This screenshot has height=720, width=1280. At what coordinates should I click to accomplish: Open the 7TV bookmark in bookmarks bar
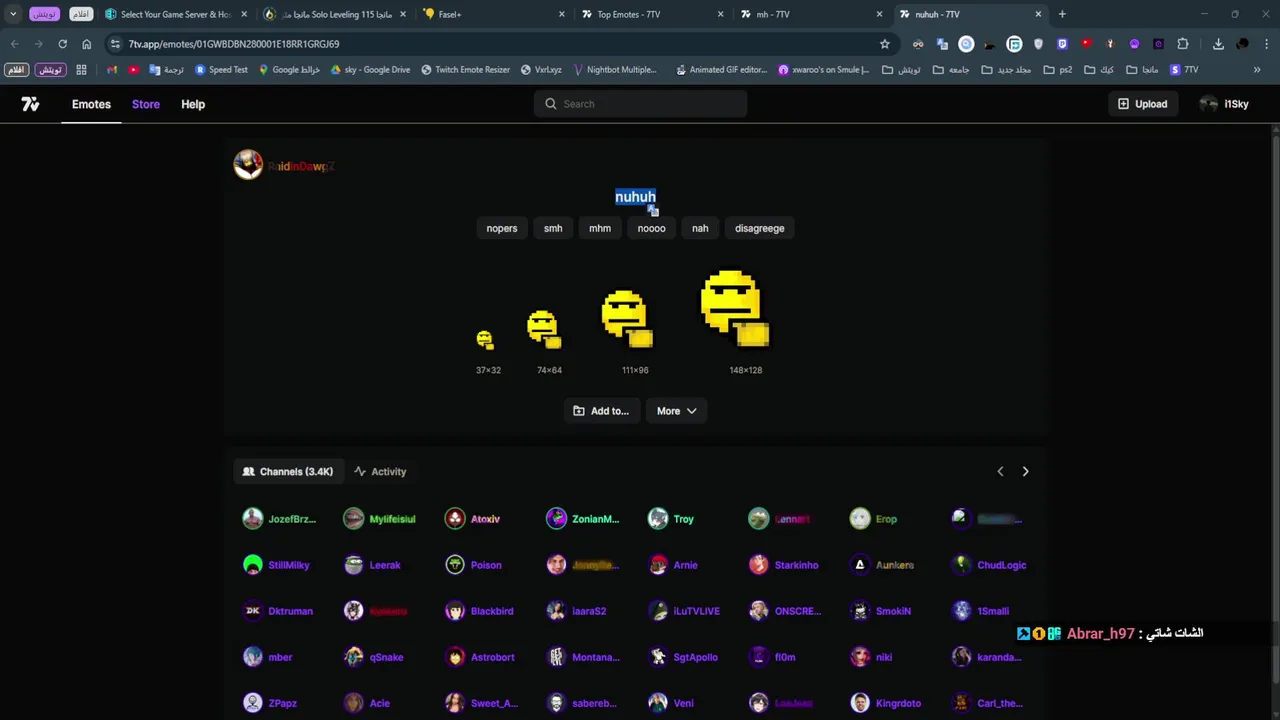tap(1184, 70)
